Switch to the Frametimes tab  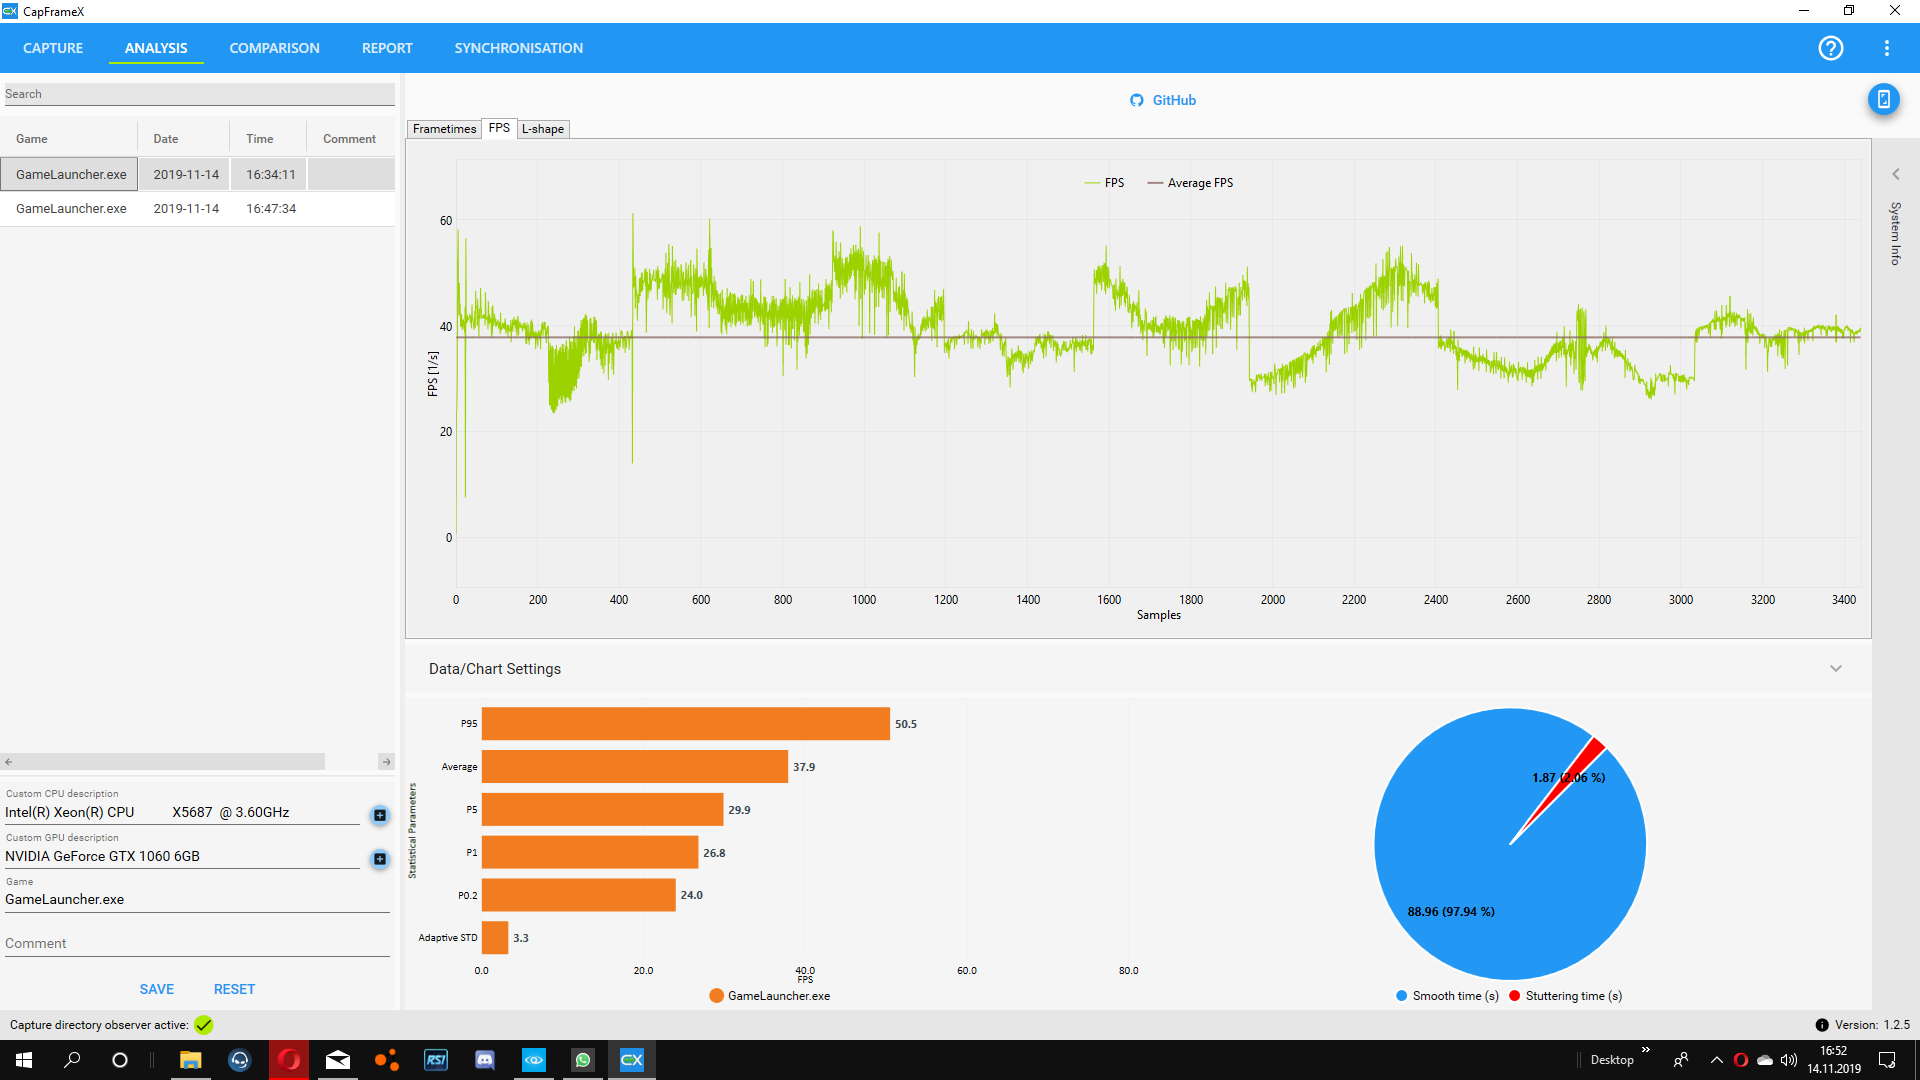tap(443, 129)
